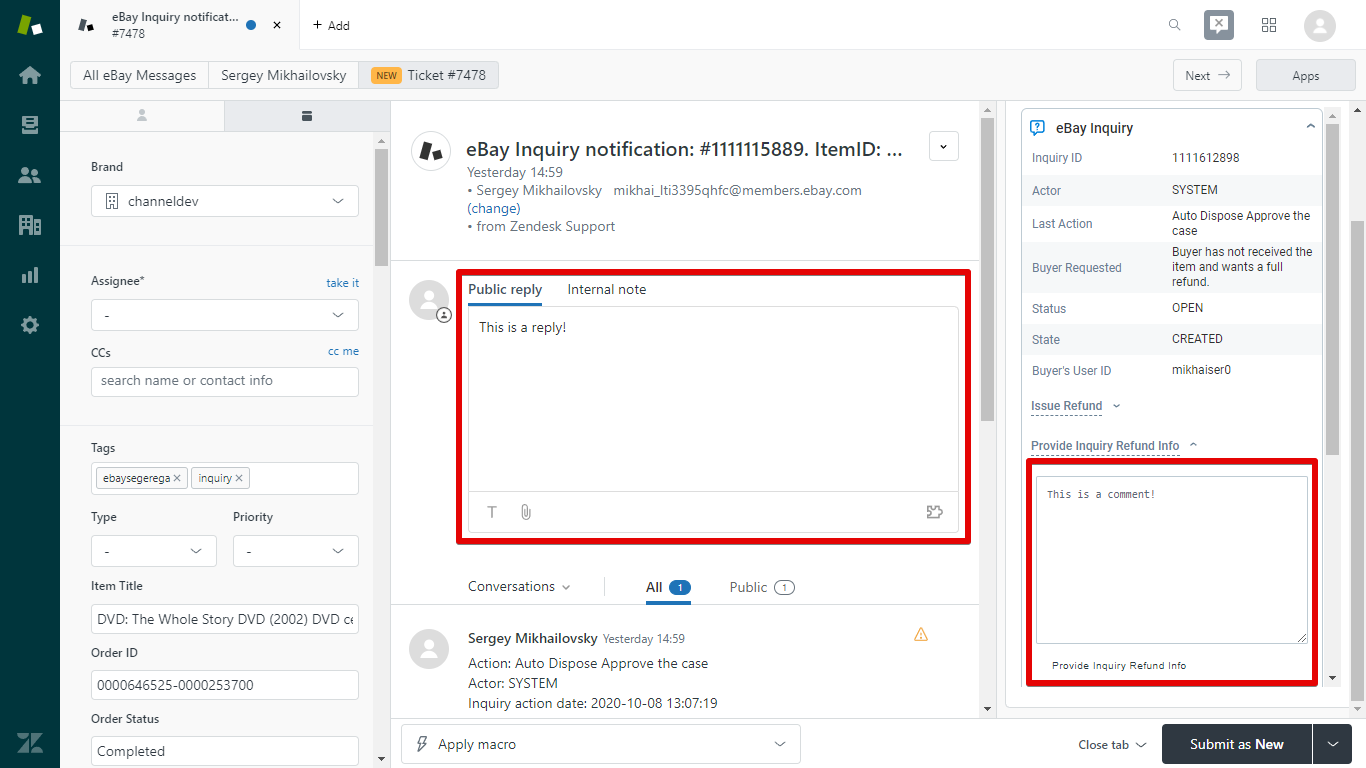The height and width of the screenshot is (768, 1366).
Task: Click the orange warning triangle icon
Action: coord(921,634)
